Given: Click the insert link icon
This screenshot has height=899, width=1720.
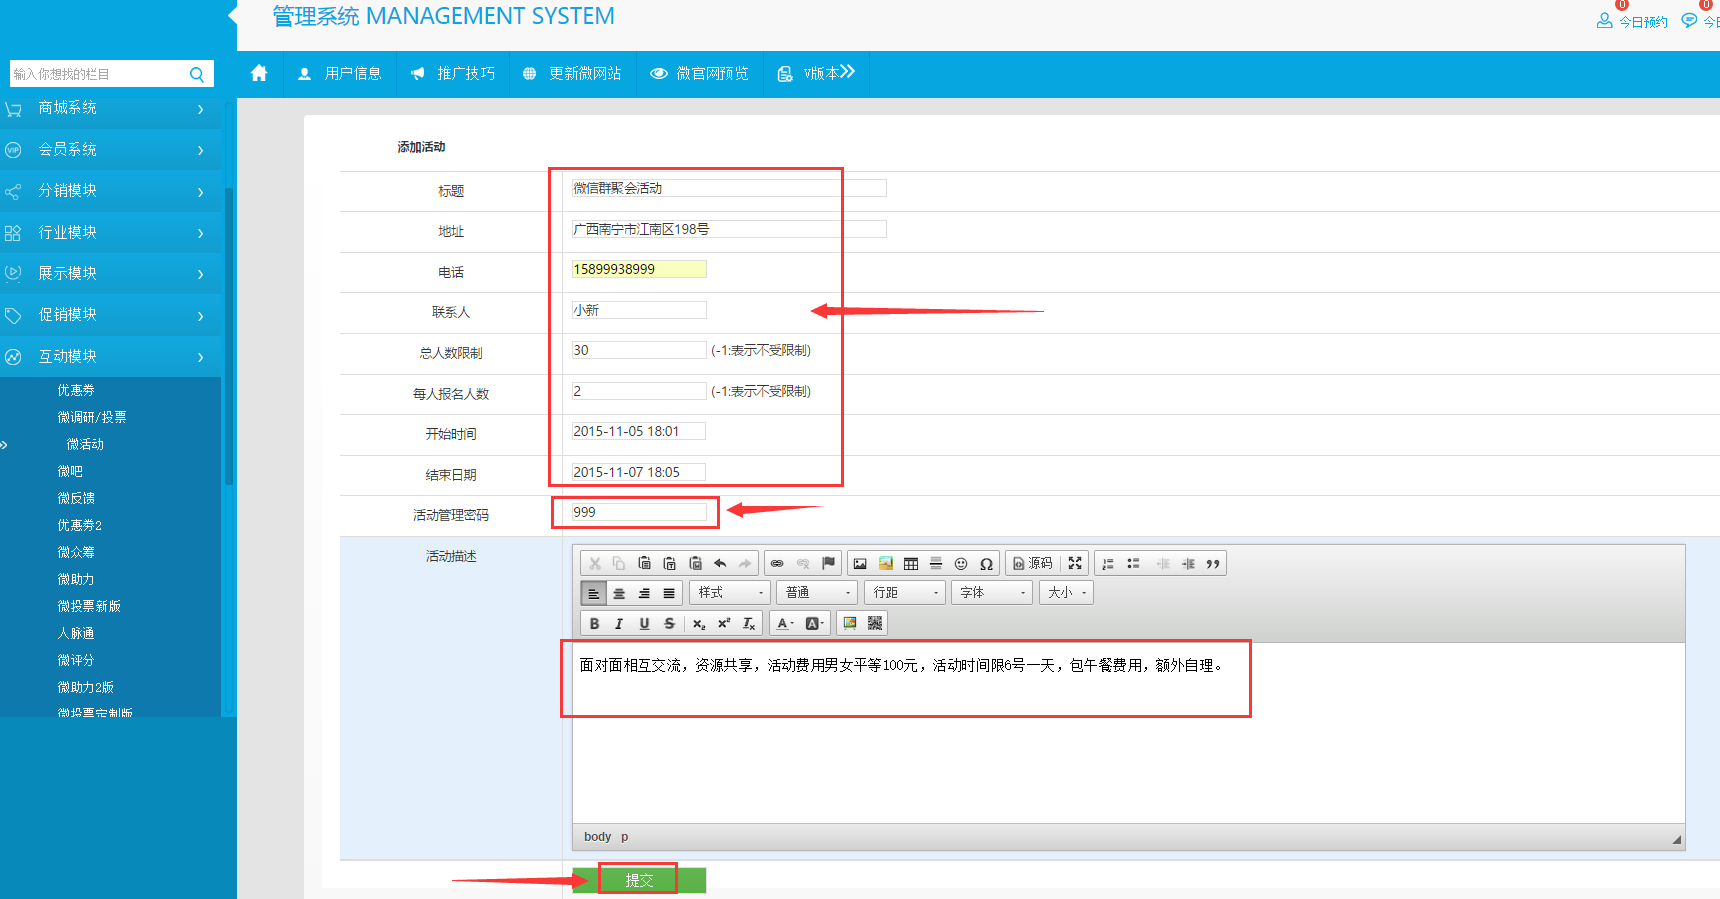Looking at the screenshot, I should (x=777, y=564).
